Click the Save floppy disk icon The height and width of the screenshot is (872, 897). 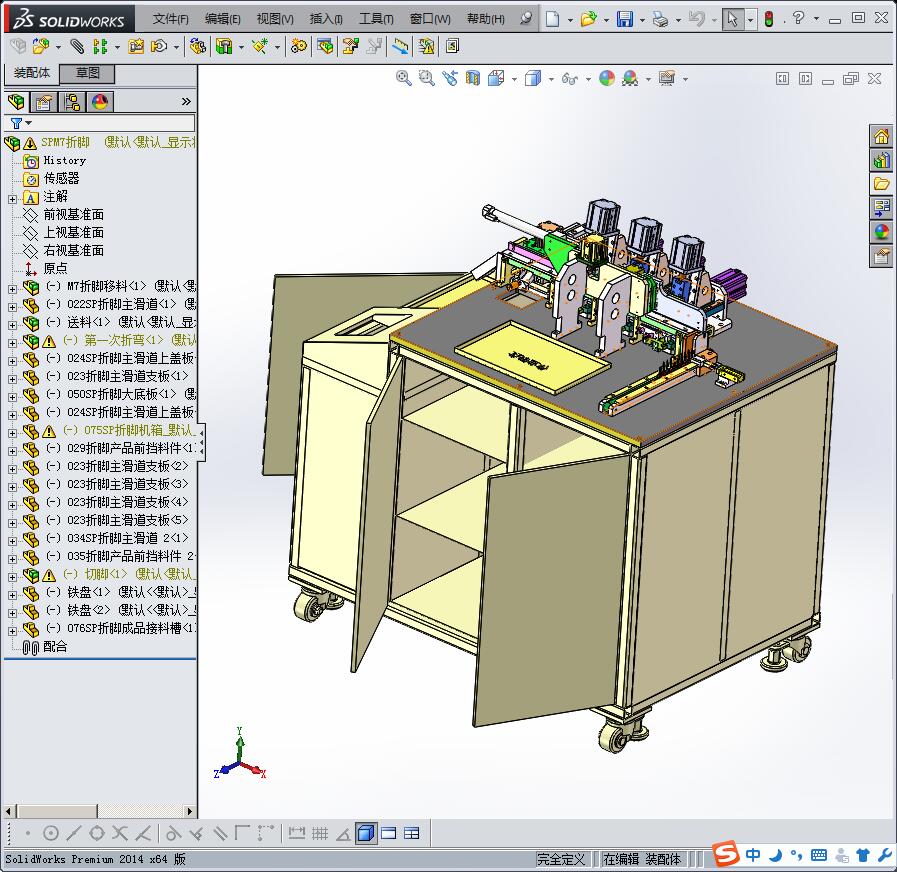[625, 19]
